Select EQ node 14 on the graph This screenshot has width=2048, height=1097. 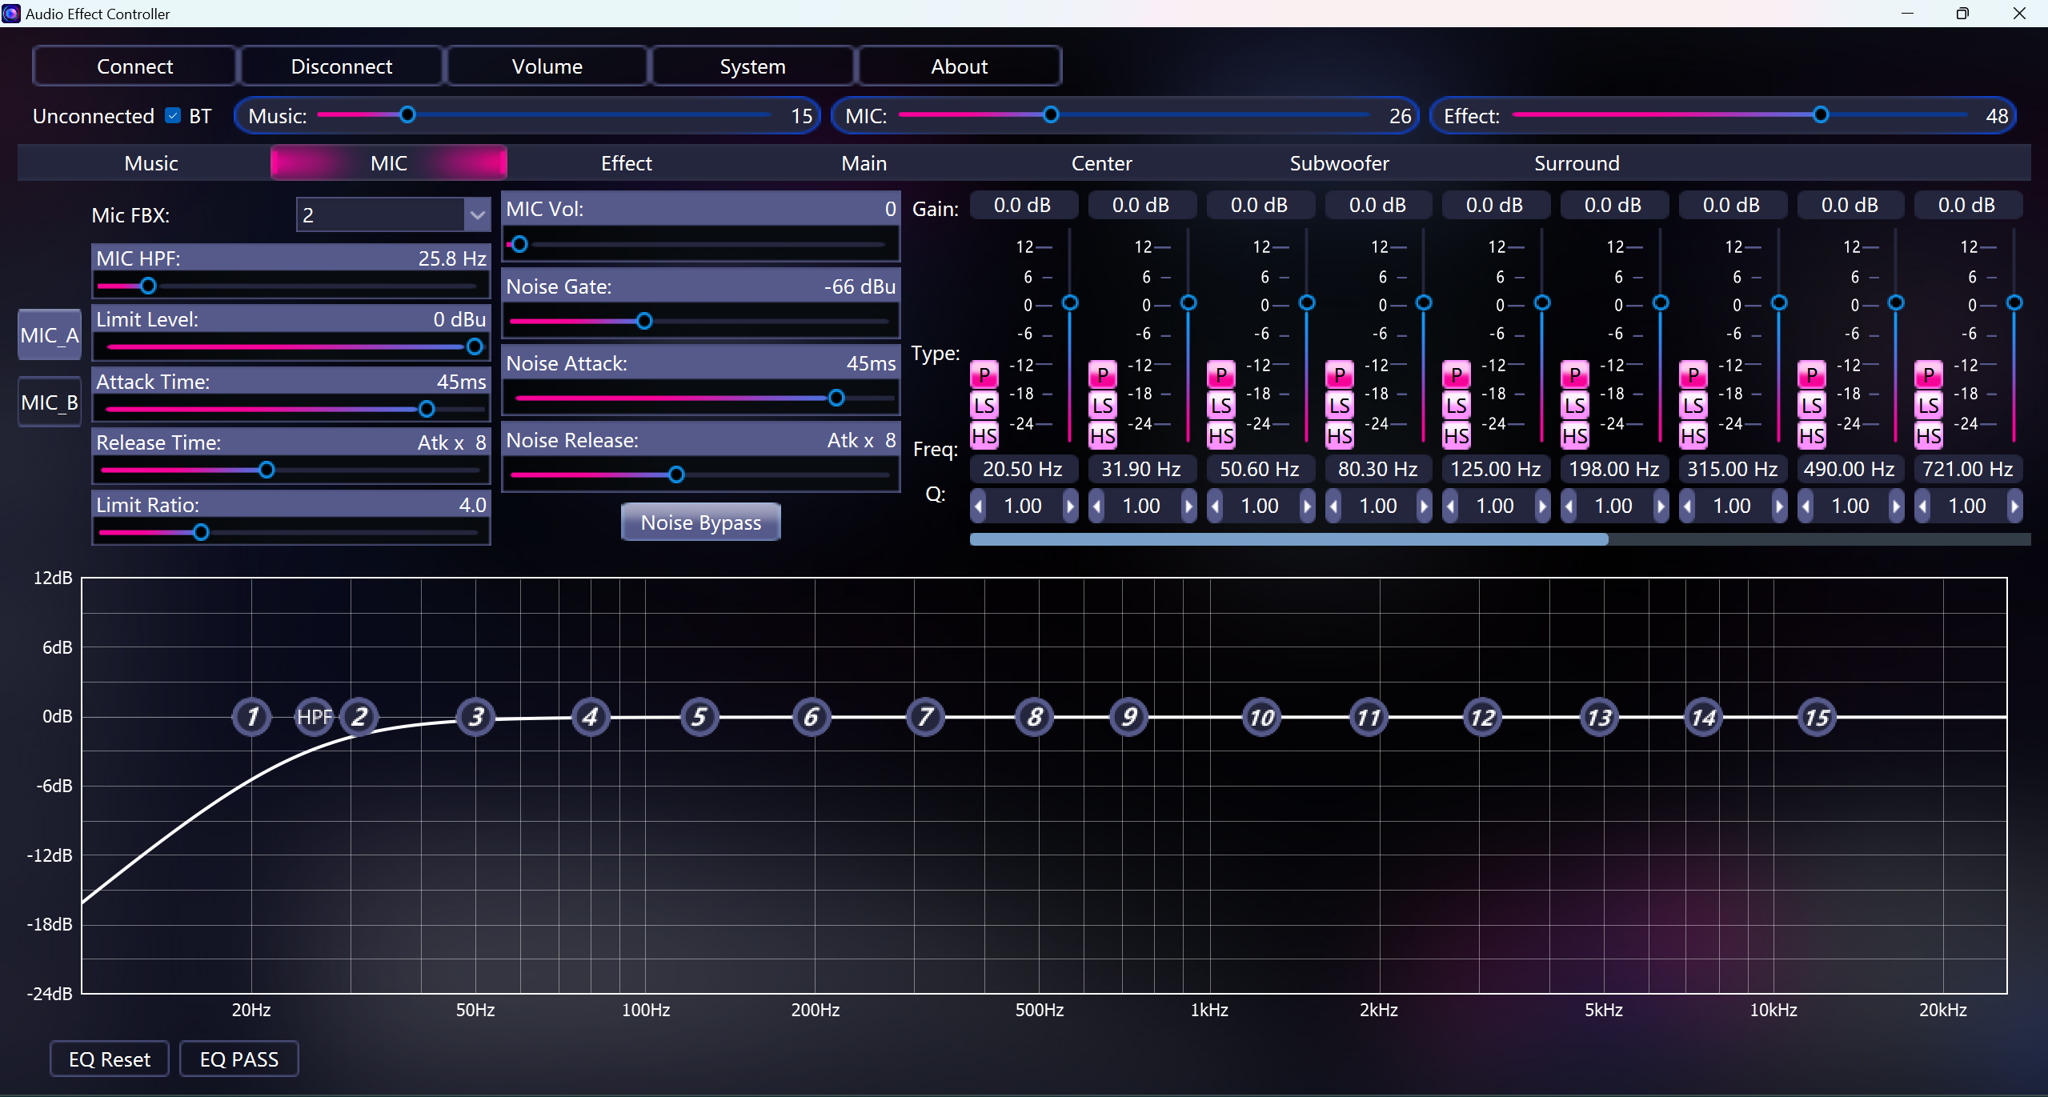1703,716
